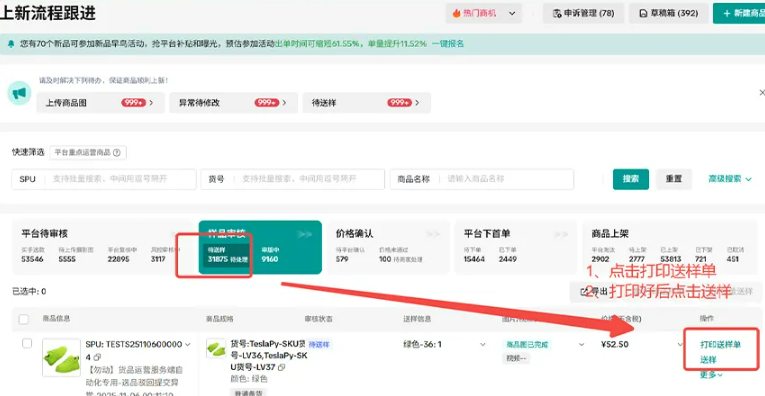The width and height of the screenshot is (765, 396).
Task: Expand the chevron beside price ¥52.50
Action: (x=680, y=344)
